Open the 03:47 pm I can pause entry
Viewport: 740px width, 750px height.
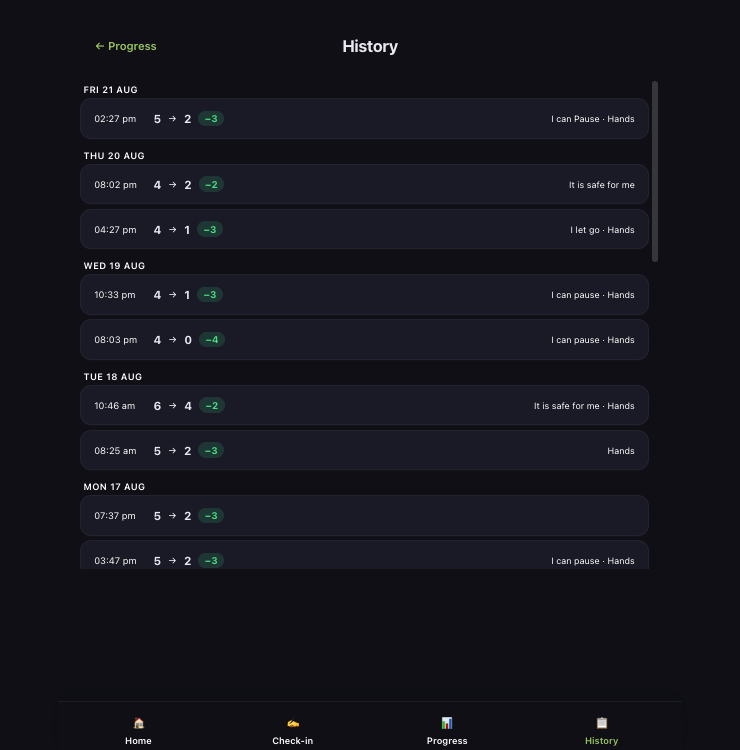tap(364, 555)
